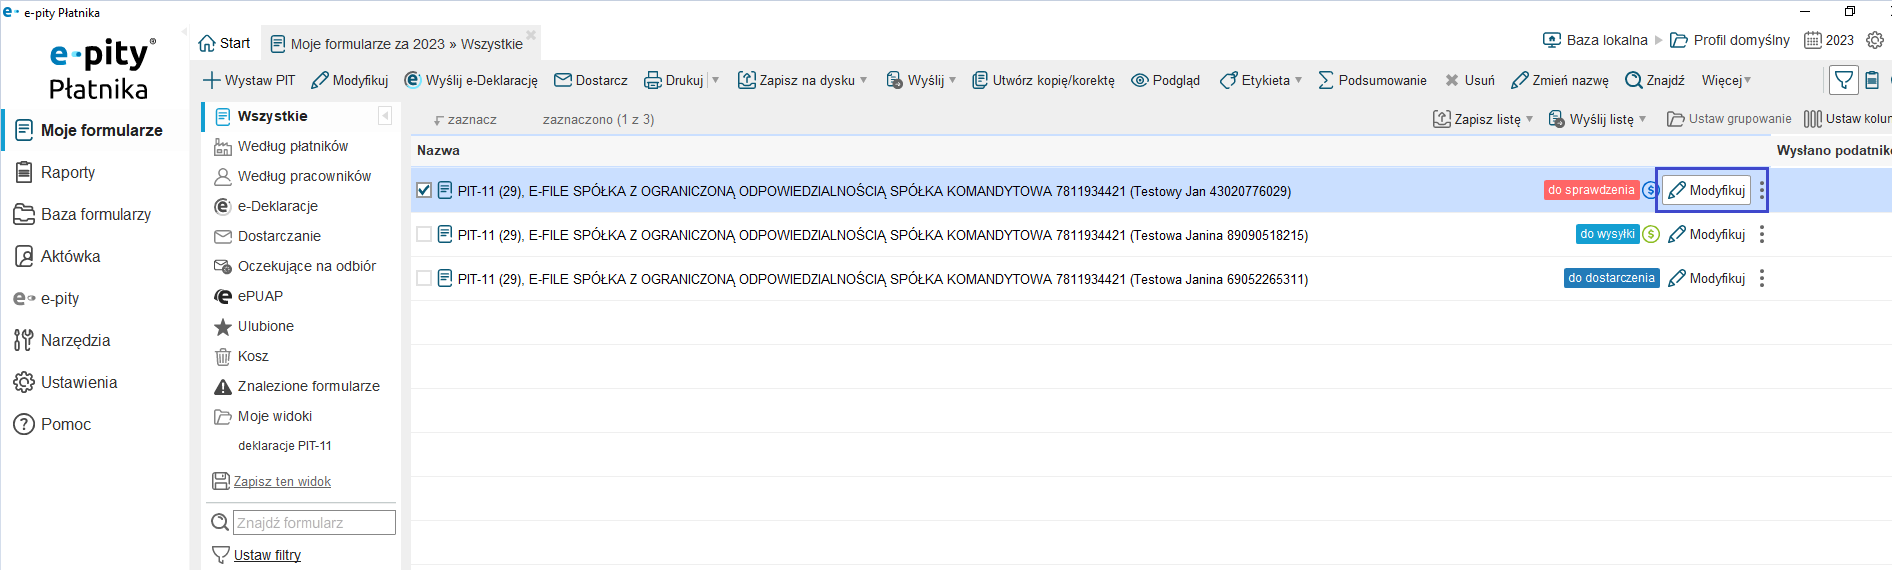The height and width of the screenshot is (570, 1892).
Task: Click the Zapisz ten widok link
Action: tap(281, 481)
